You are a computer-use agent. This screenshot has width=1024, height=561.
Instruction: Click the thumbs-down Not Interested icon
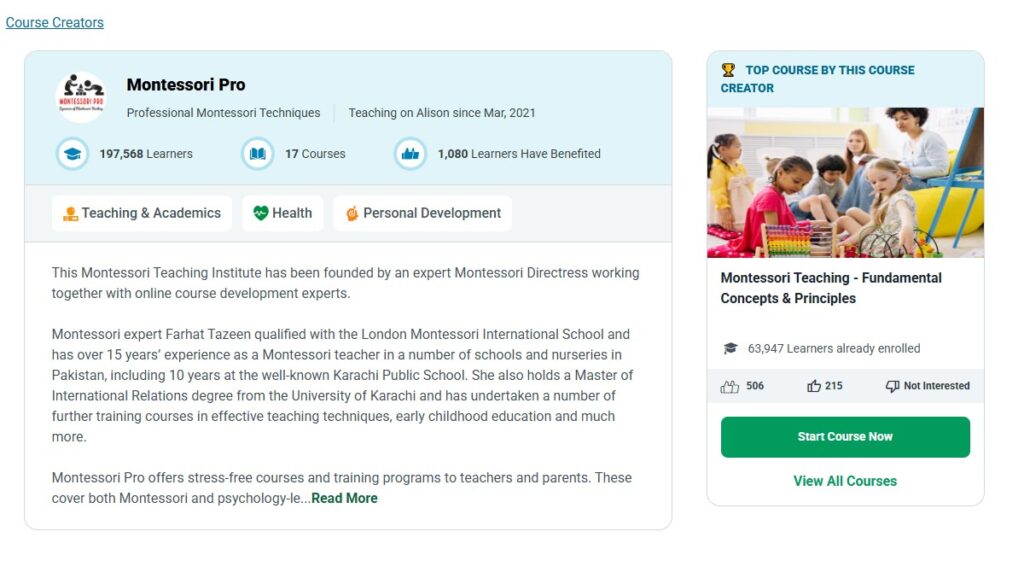point(892,386)
